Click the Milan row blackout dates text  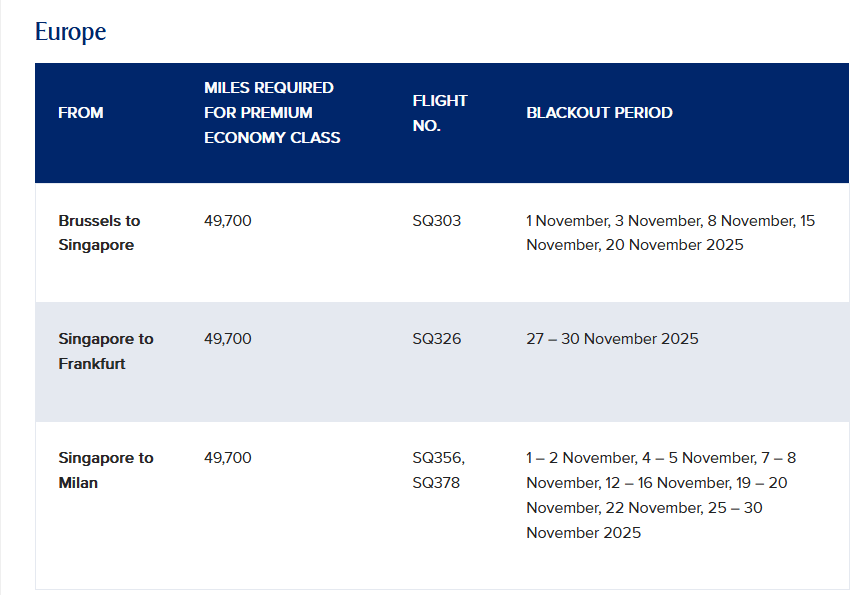[x=661, y=495]
